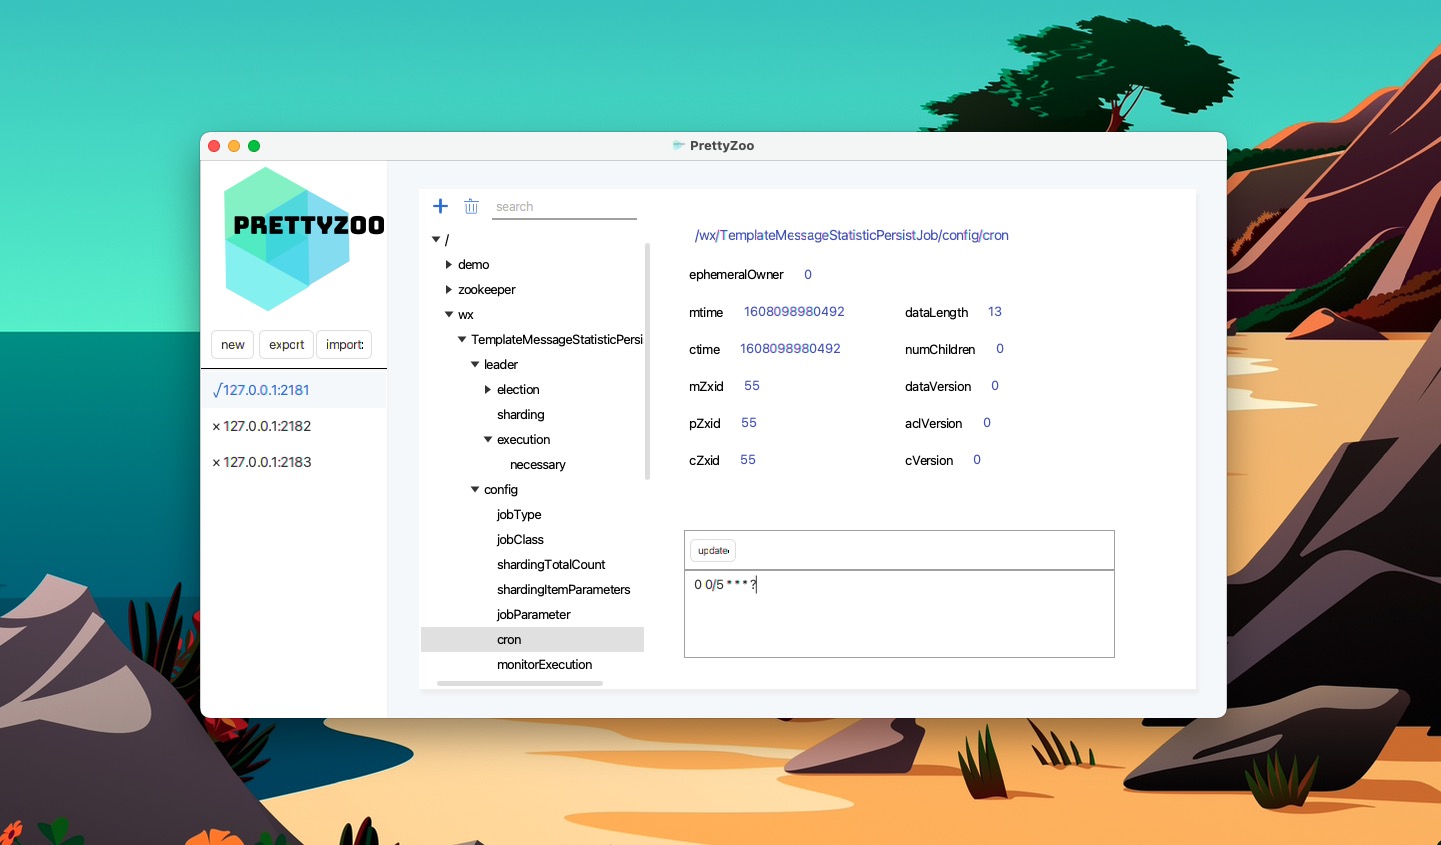Click the import button

344,344
